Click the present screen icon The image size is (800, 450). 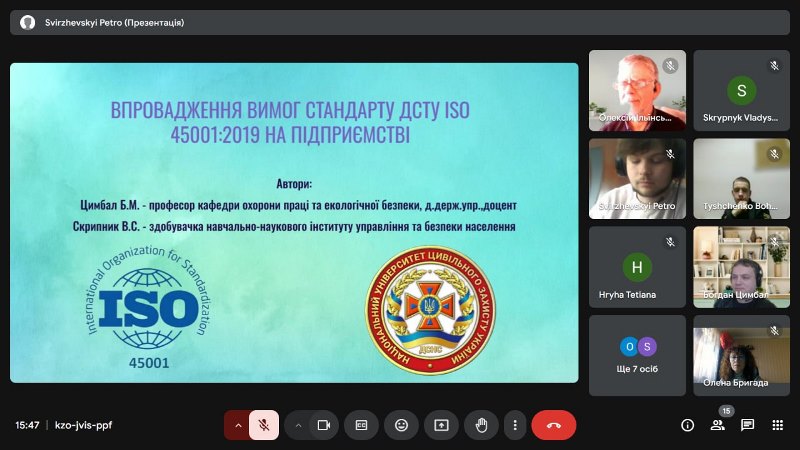point(441,425)
